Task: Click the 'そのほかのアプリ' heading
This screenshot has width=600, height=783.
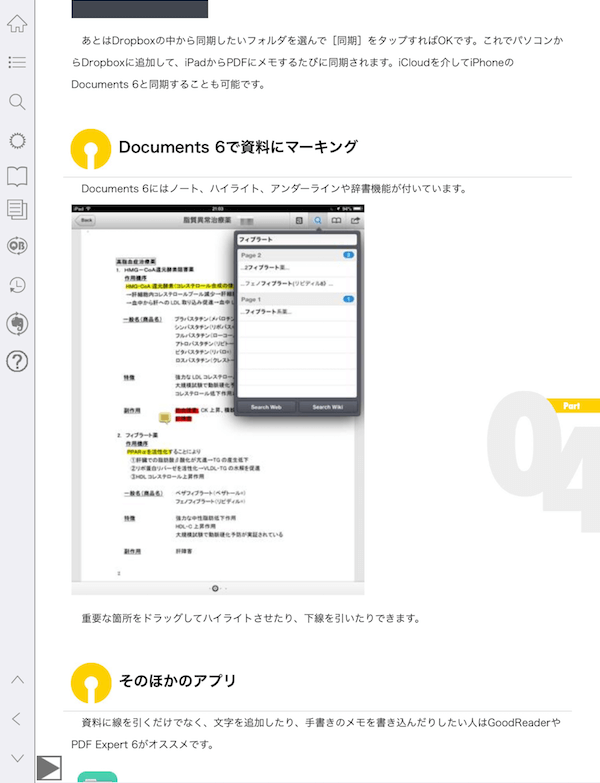Action: (x=177, y=681)
